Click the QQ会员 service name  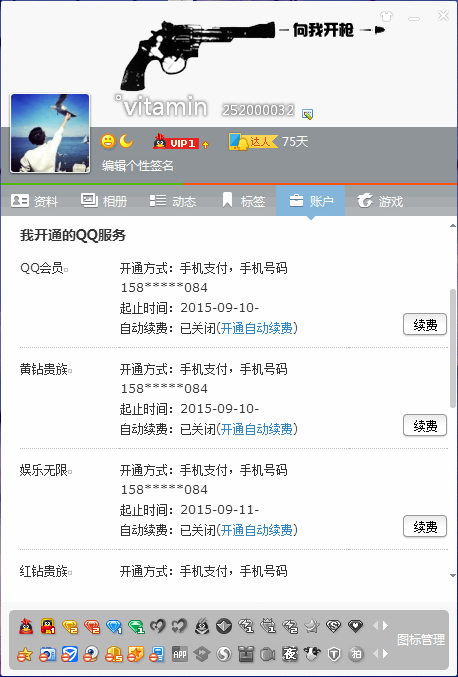point(42,268)
